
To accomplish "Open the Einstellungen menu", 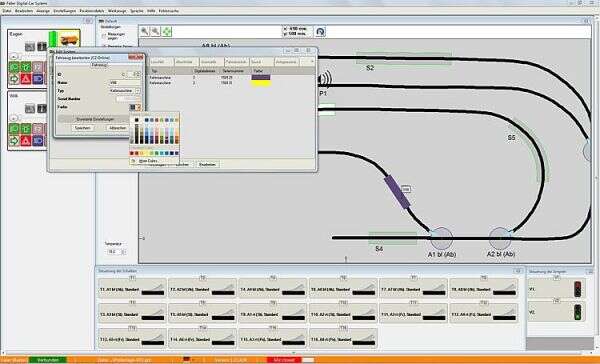I will point(65,11).
